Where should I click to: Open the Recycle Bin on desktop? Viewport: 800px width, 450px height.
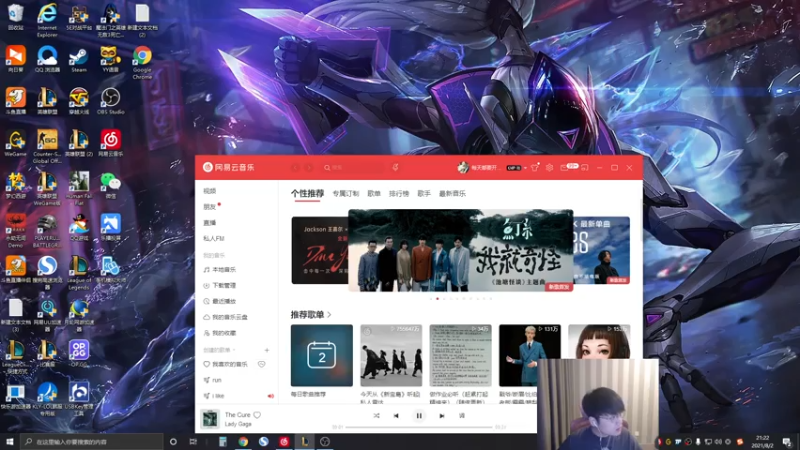15,17
